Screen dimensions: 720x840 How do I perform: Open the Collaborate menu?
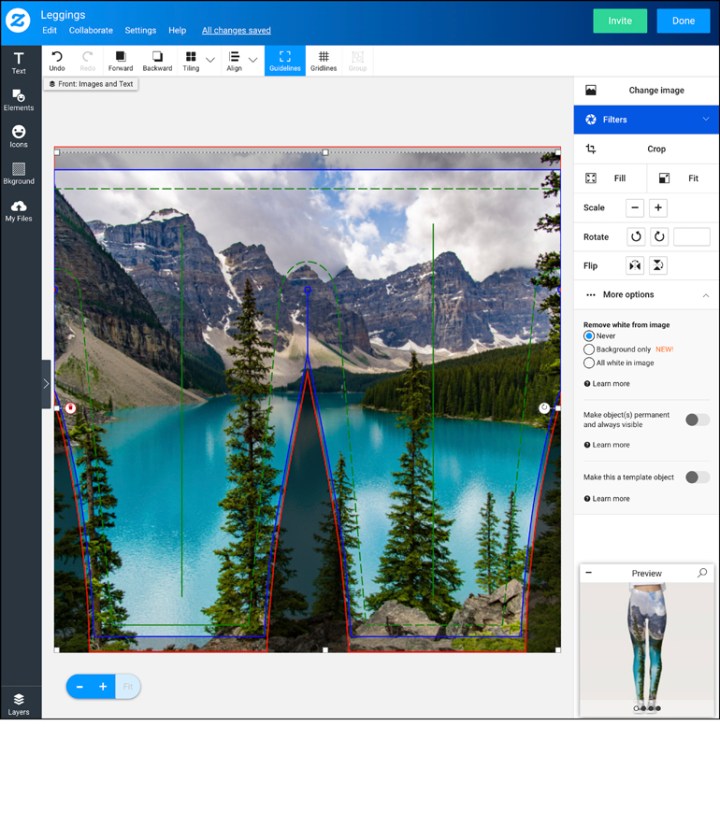click(x=91, y=31)
